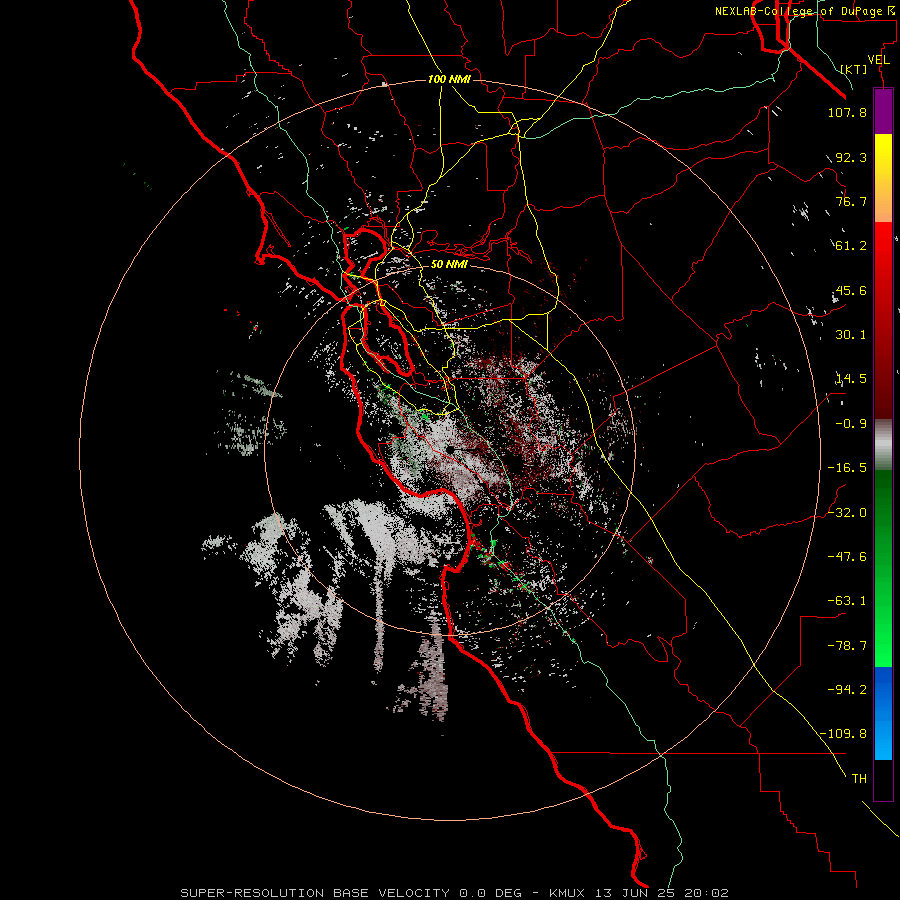Click the -63.1 value on the velocity scale

847,601
